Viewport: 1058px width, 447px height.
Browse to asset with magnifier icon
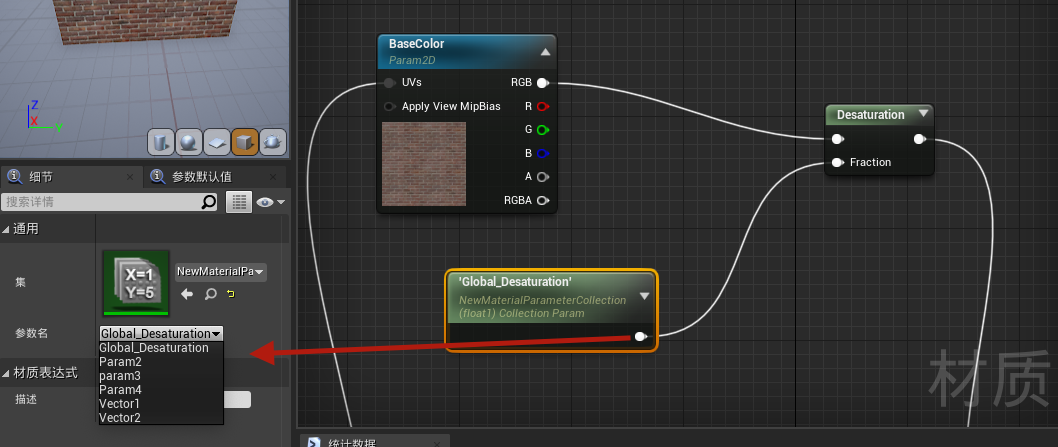tap(210, 294)
